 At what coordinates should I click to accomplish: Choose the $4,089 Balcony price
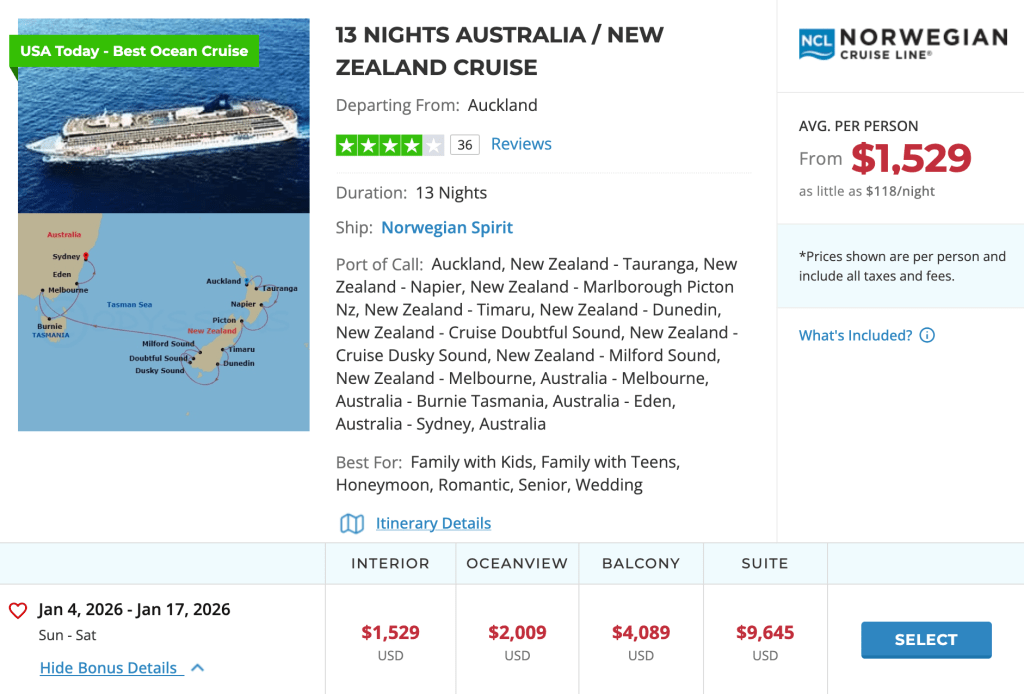click(x=641, y=633)
